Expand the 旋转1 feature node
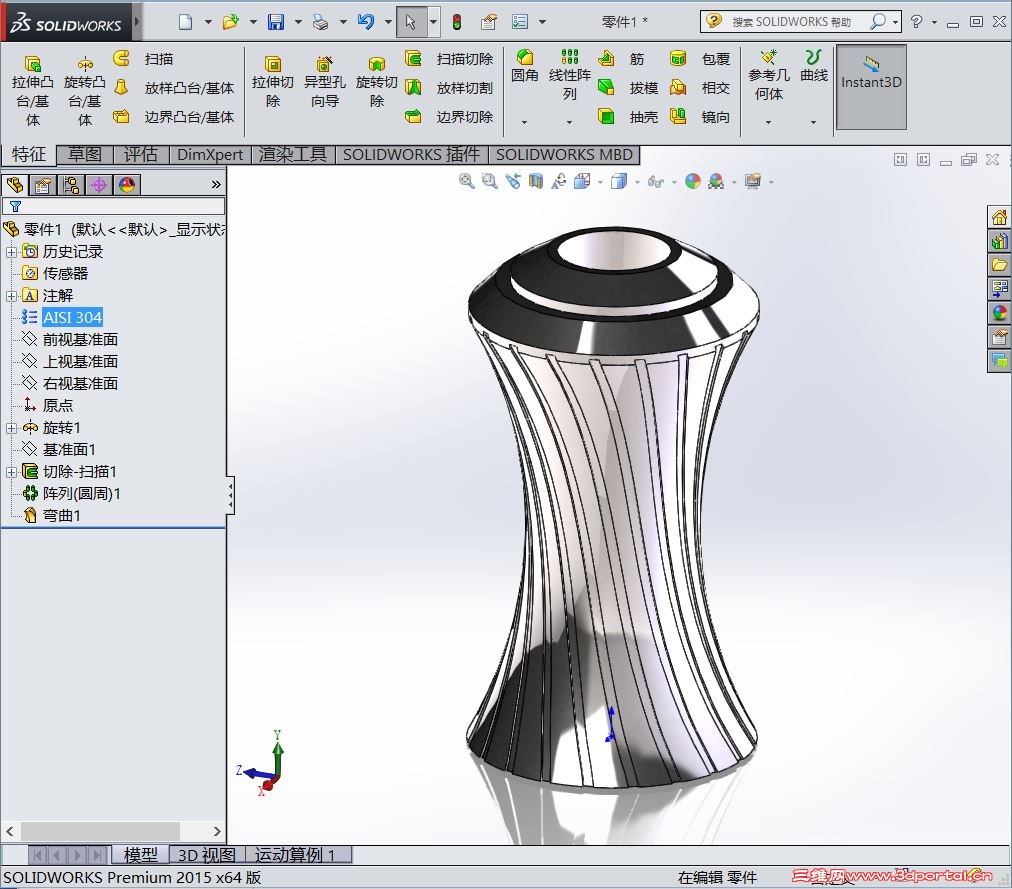Image resolution: width=1012 pixels, height=889 pixels. [x=11, y=428]
